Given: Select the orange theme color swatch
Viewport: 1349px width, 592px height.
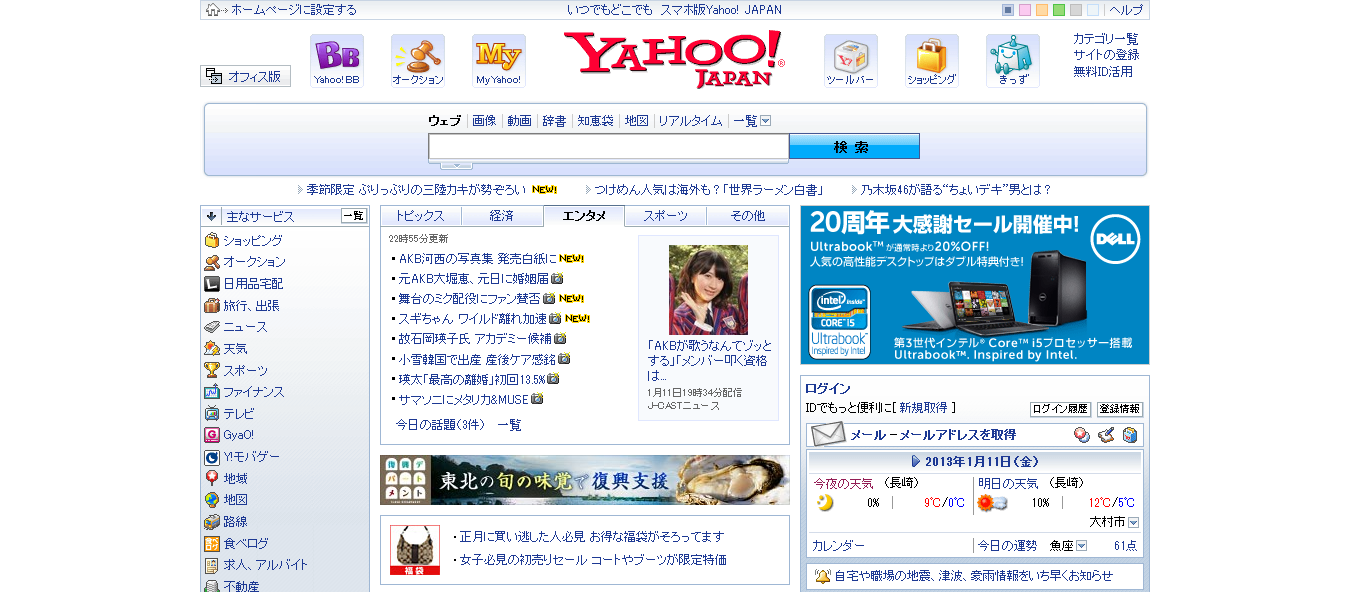Looking at the screenshot, I should [1042, 10].
